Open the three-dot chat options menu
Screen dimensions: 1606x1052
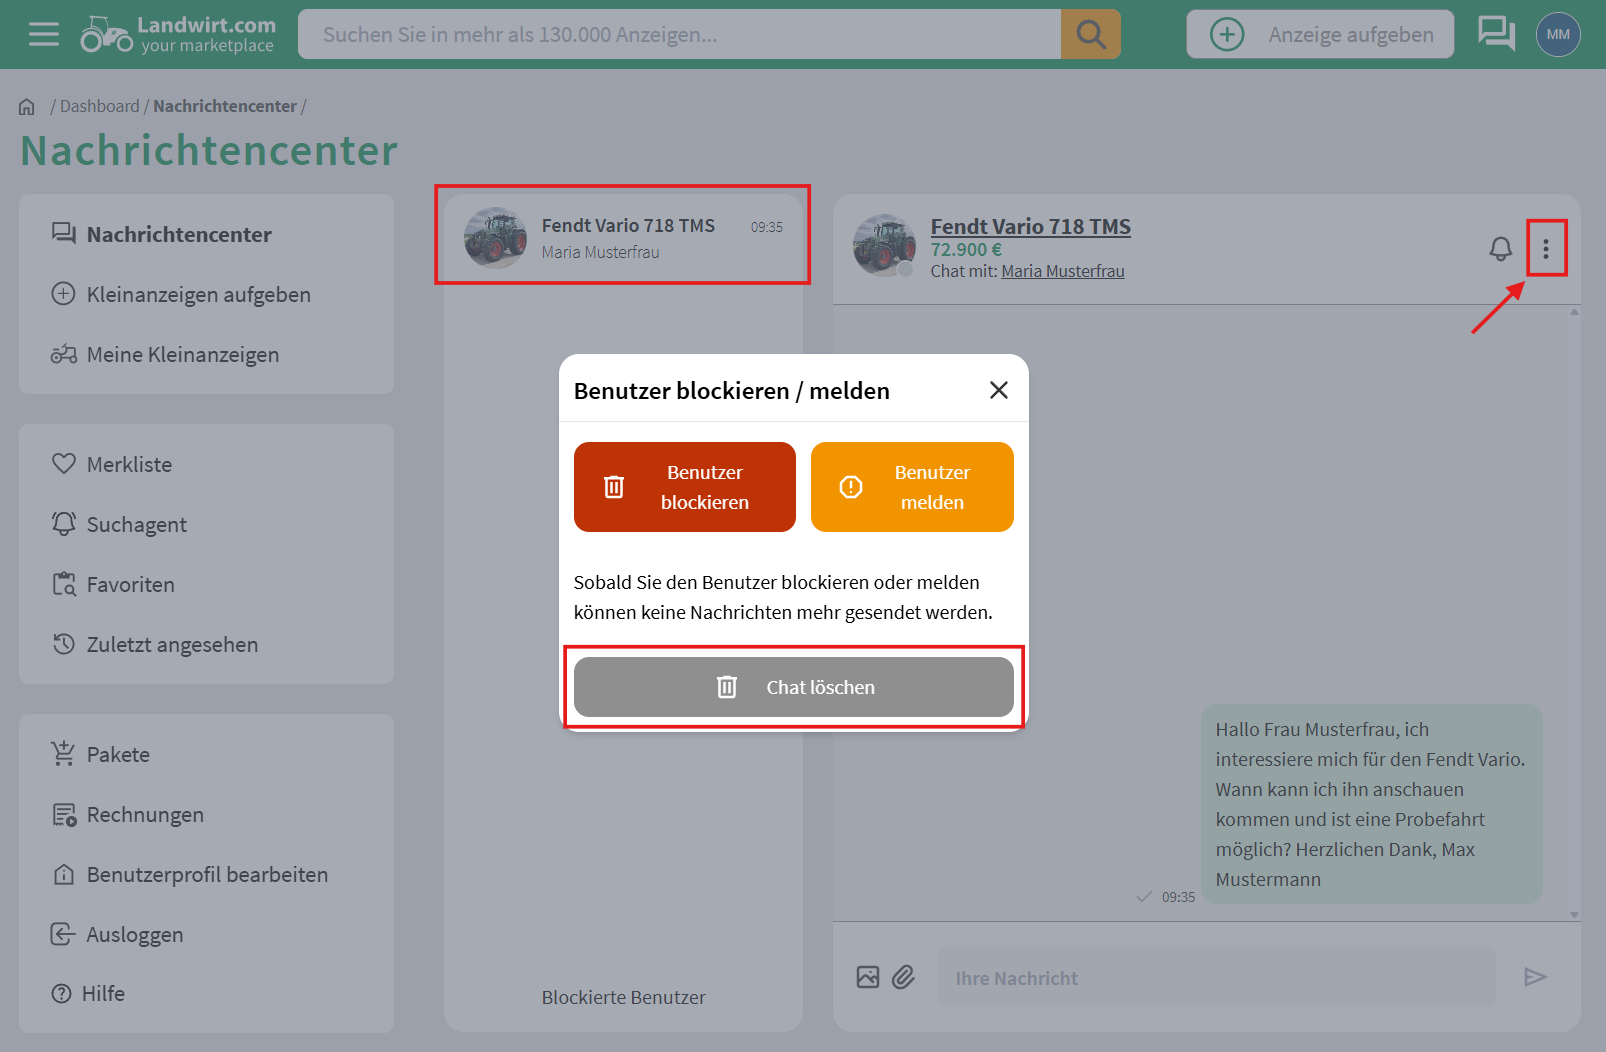pyautogui.click(x=1545, y=249)
